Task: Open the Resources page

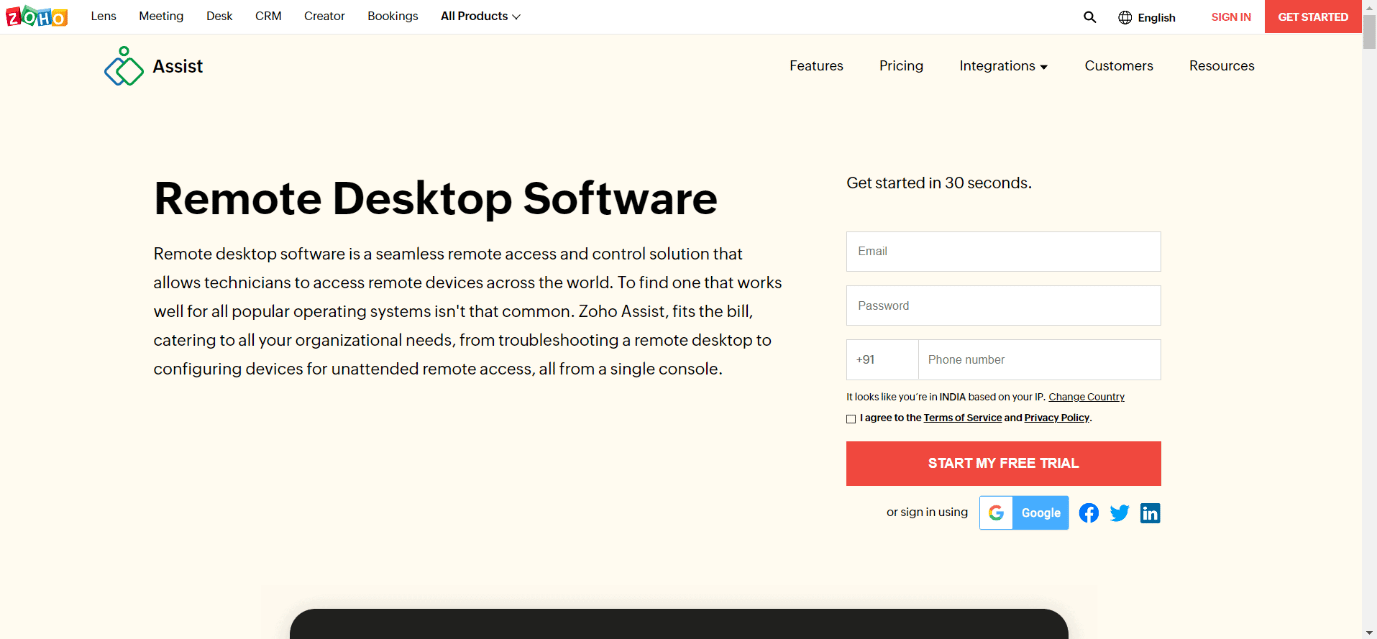Action: [1221, 66]
